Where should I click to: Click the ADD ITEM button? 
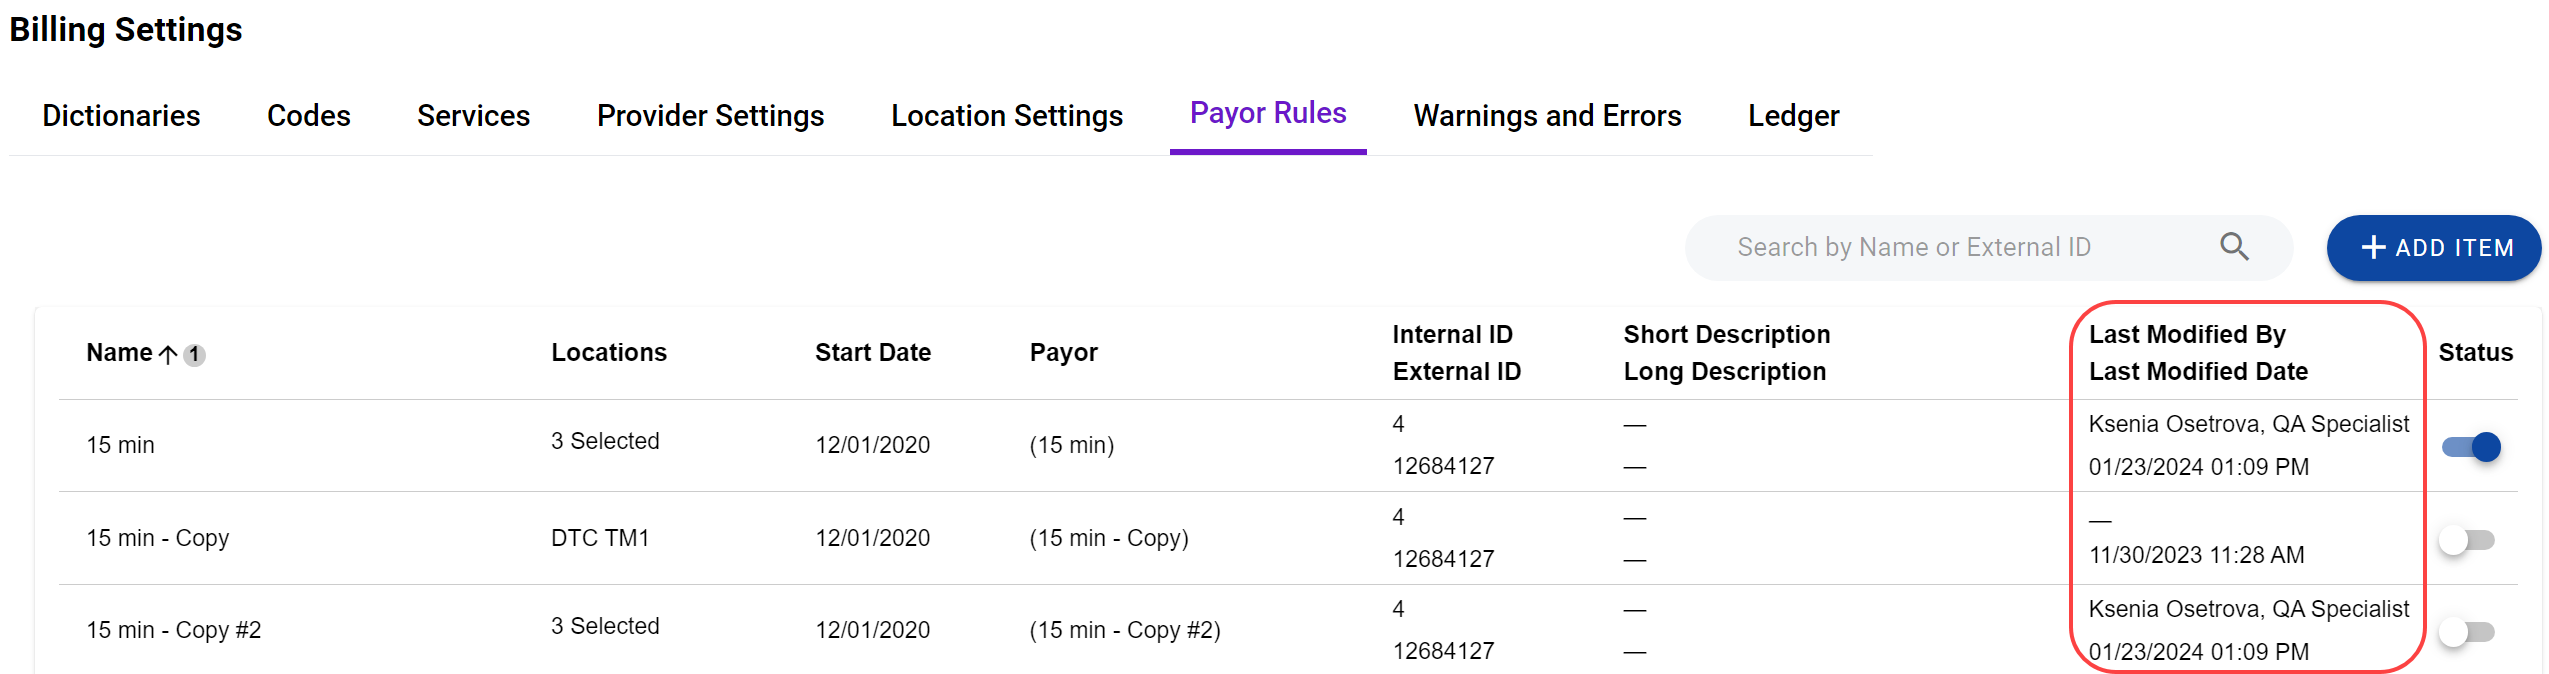point(2433,248)
